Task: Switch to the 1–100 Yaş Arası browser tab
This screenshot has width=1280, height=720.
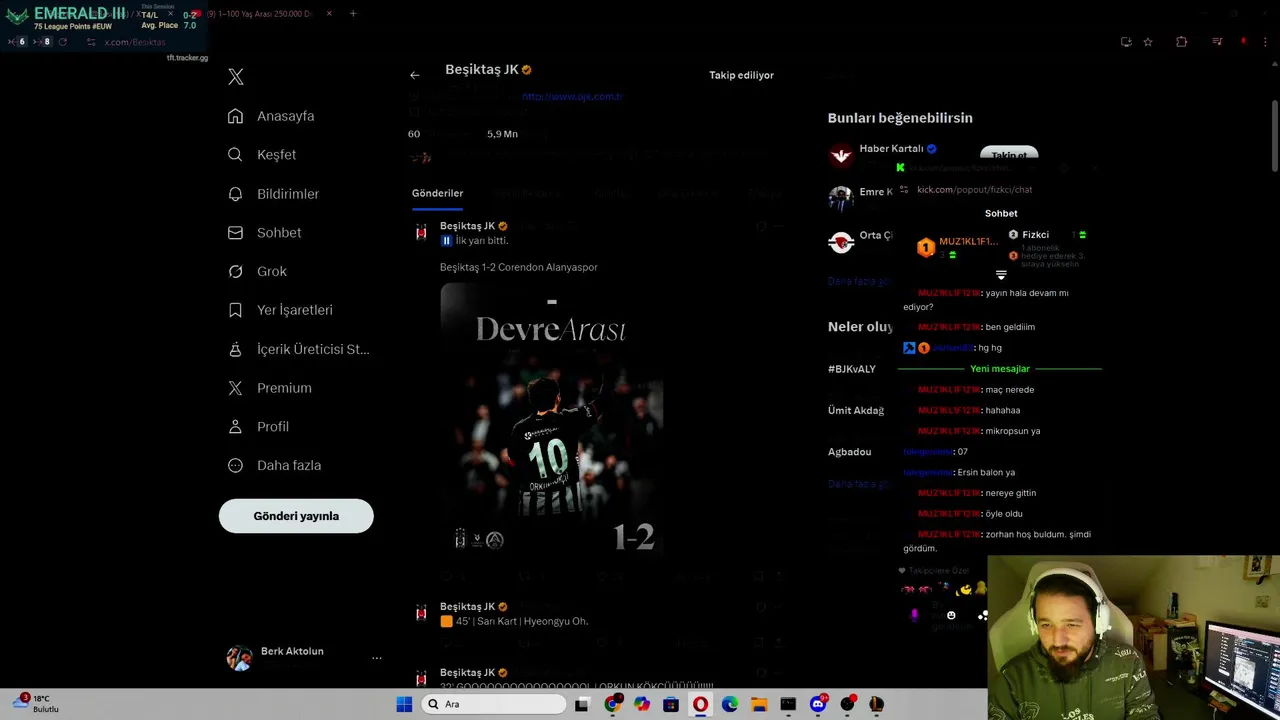Action: pos(261,14)
